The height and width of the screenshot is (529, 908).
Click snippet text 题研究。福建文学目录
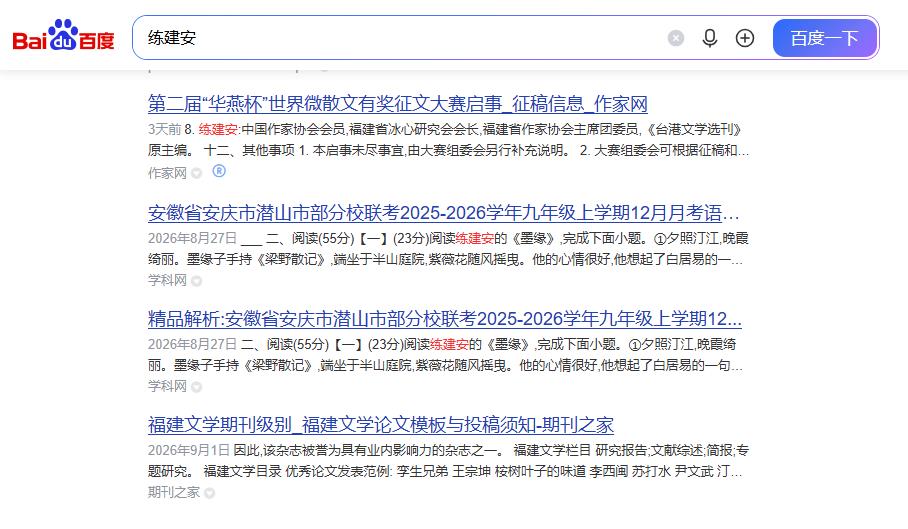[445, 471]
